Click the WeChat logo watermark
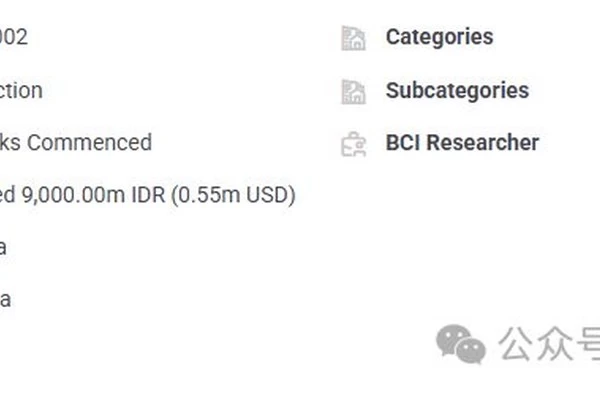 461,344
